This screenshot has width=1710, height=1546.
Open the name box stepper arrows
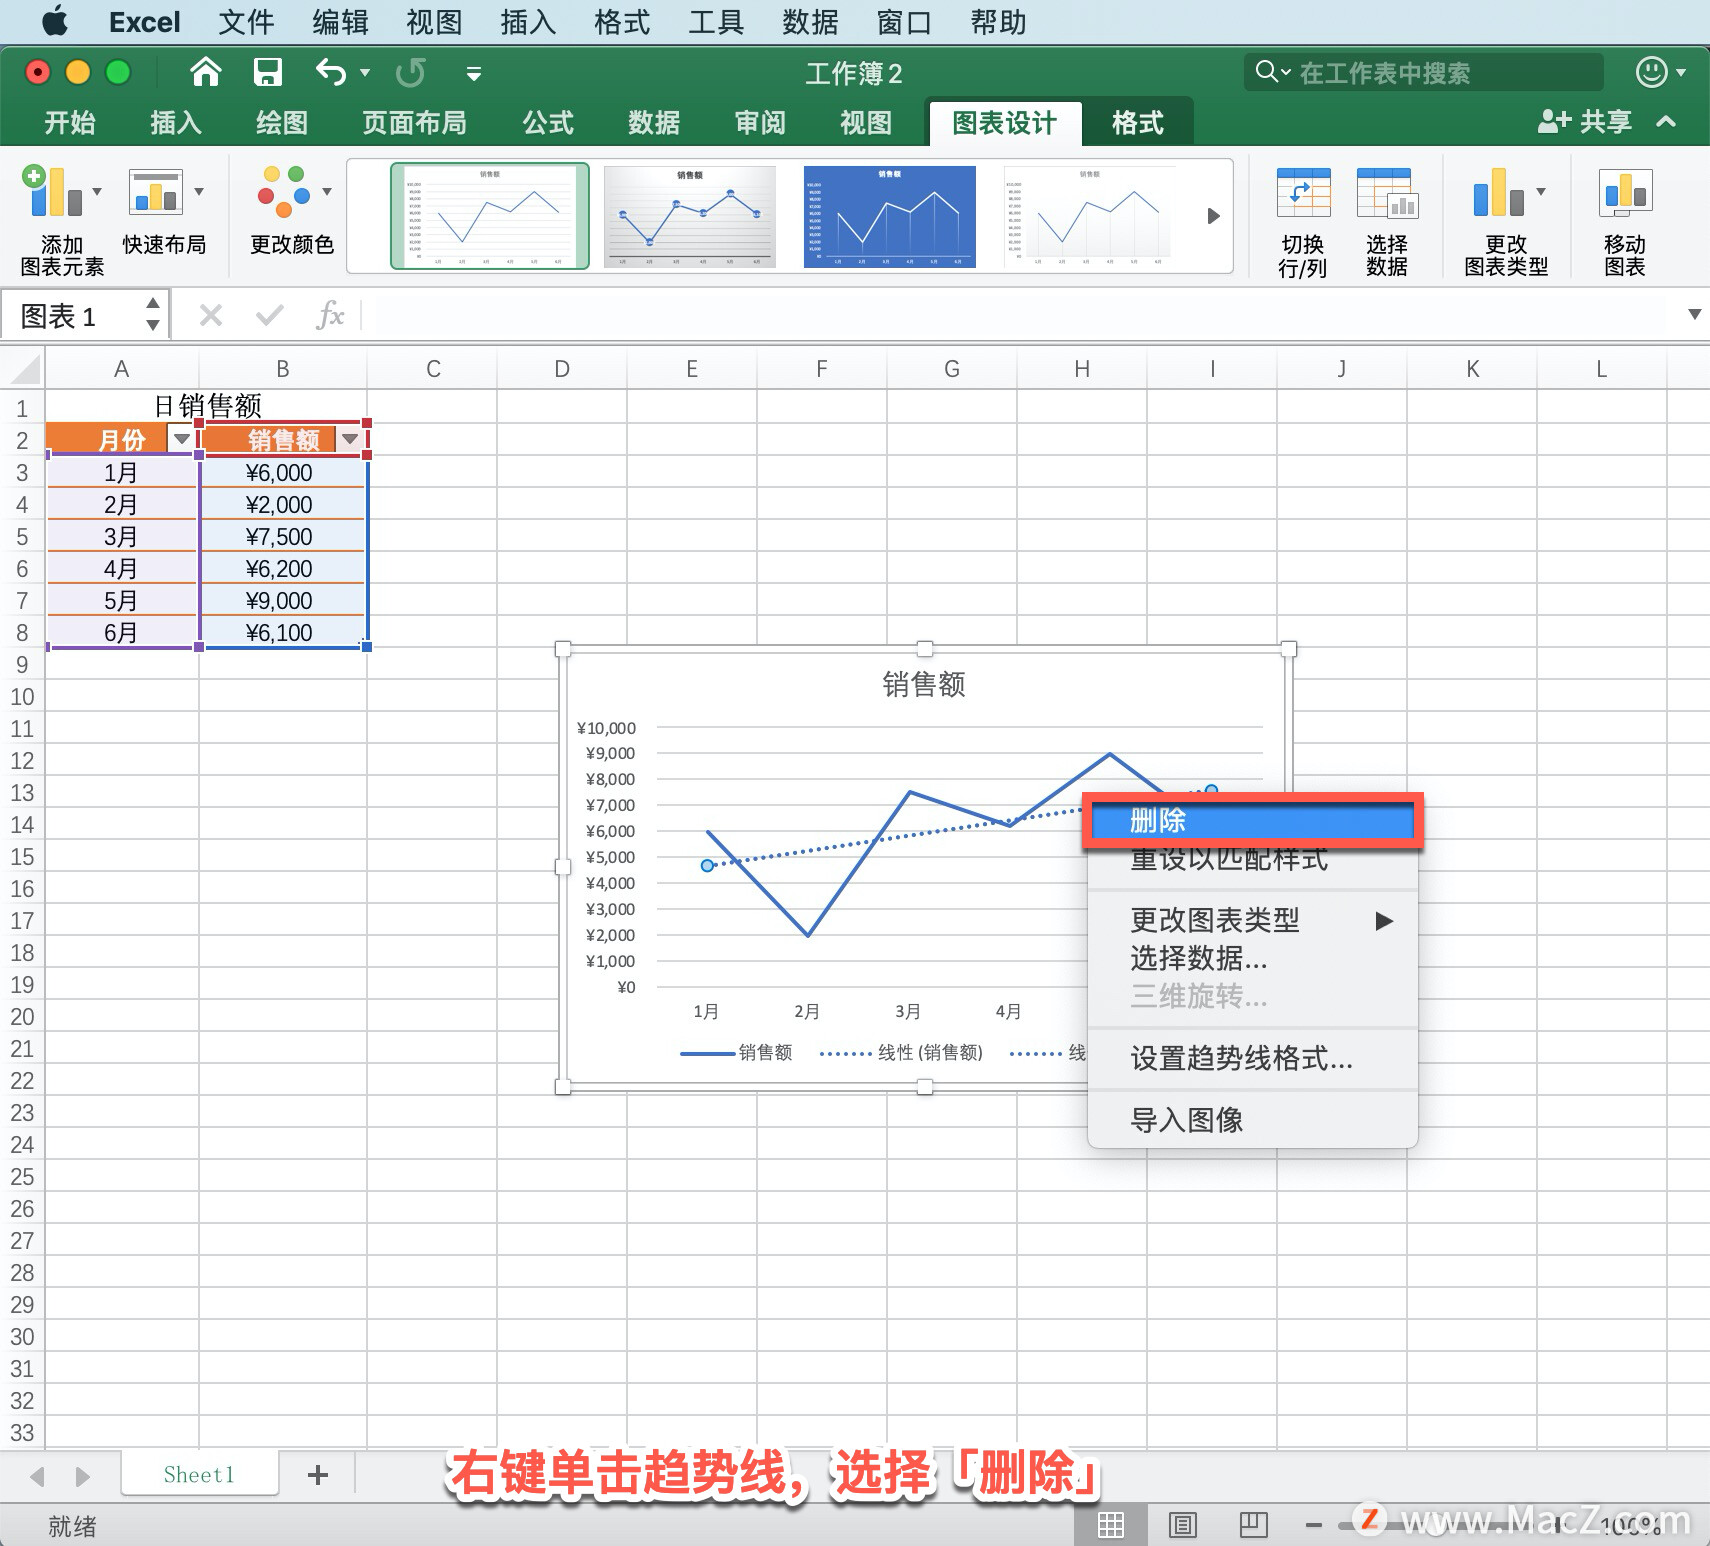tap(153, 314)
